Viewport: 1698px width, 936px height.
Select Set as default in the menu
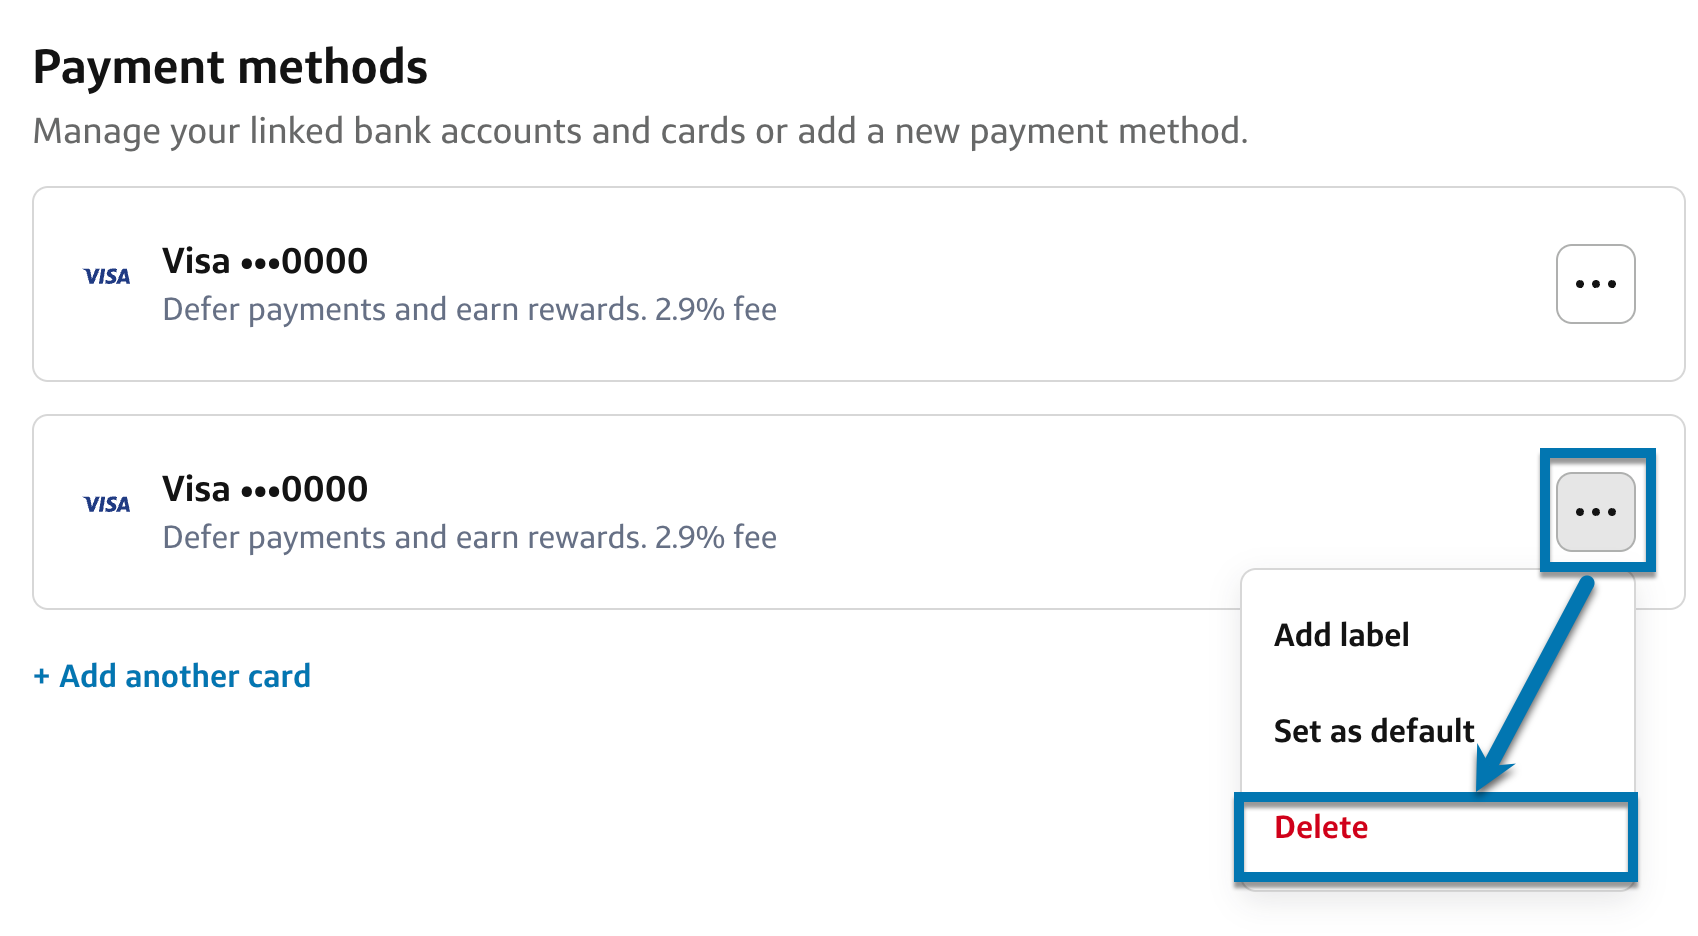[x=1373, y=731]
